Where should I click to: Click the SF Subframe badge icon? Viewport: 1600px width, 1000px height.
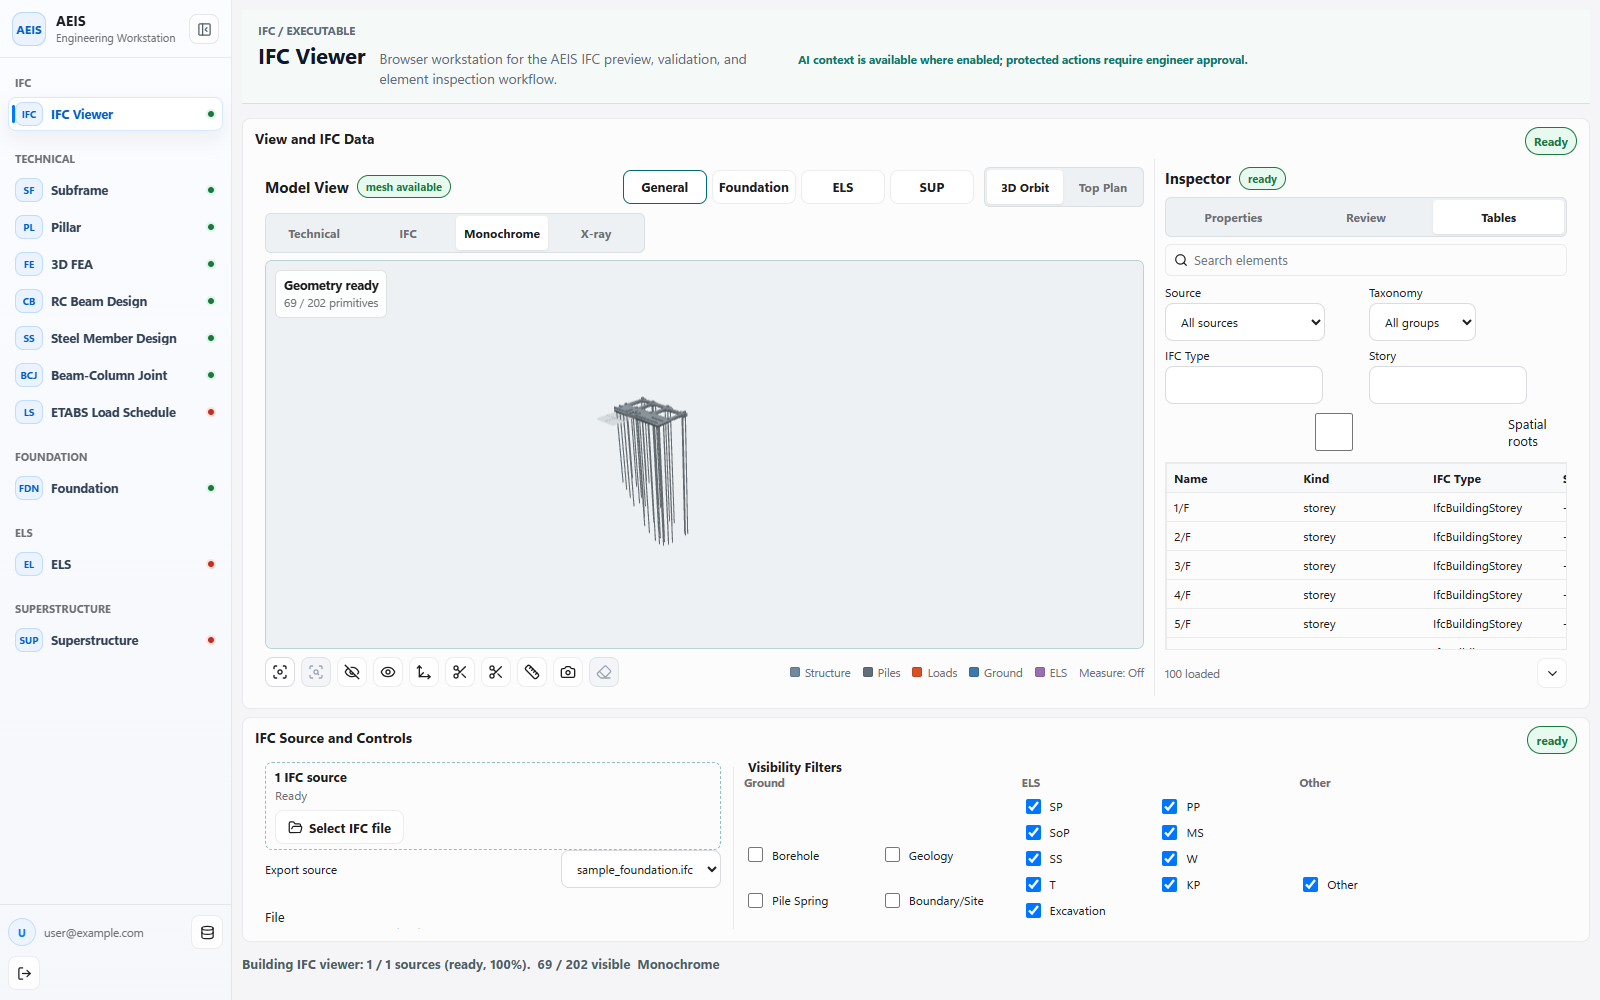pyautogui.click(x=29, y=190)
